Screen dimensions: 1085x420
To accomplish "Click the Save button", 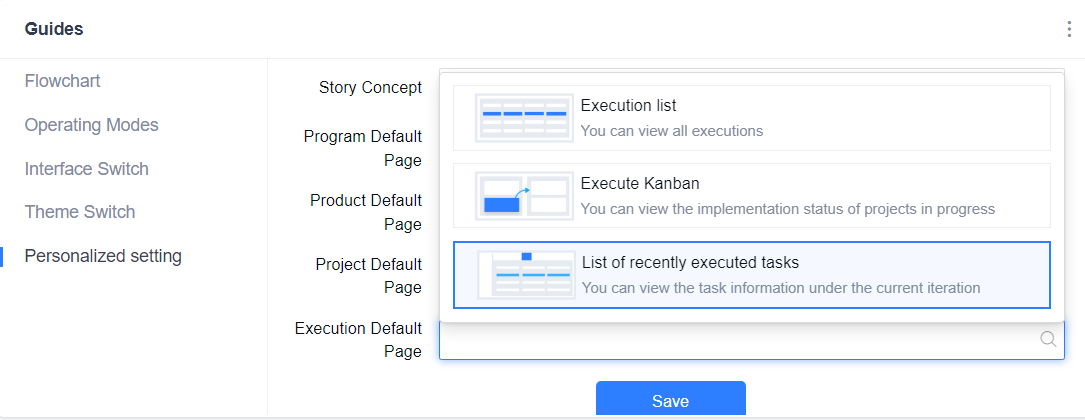I will click(x=671, y=399).
